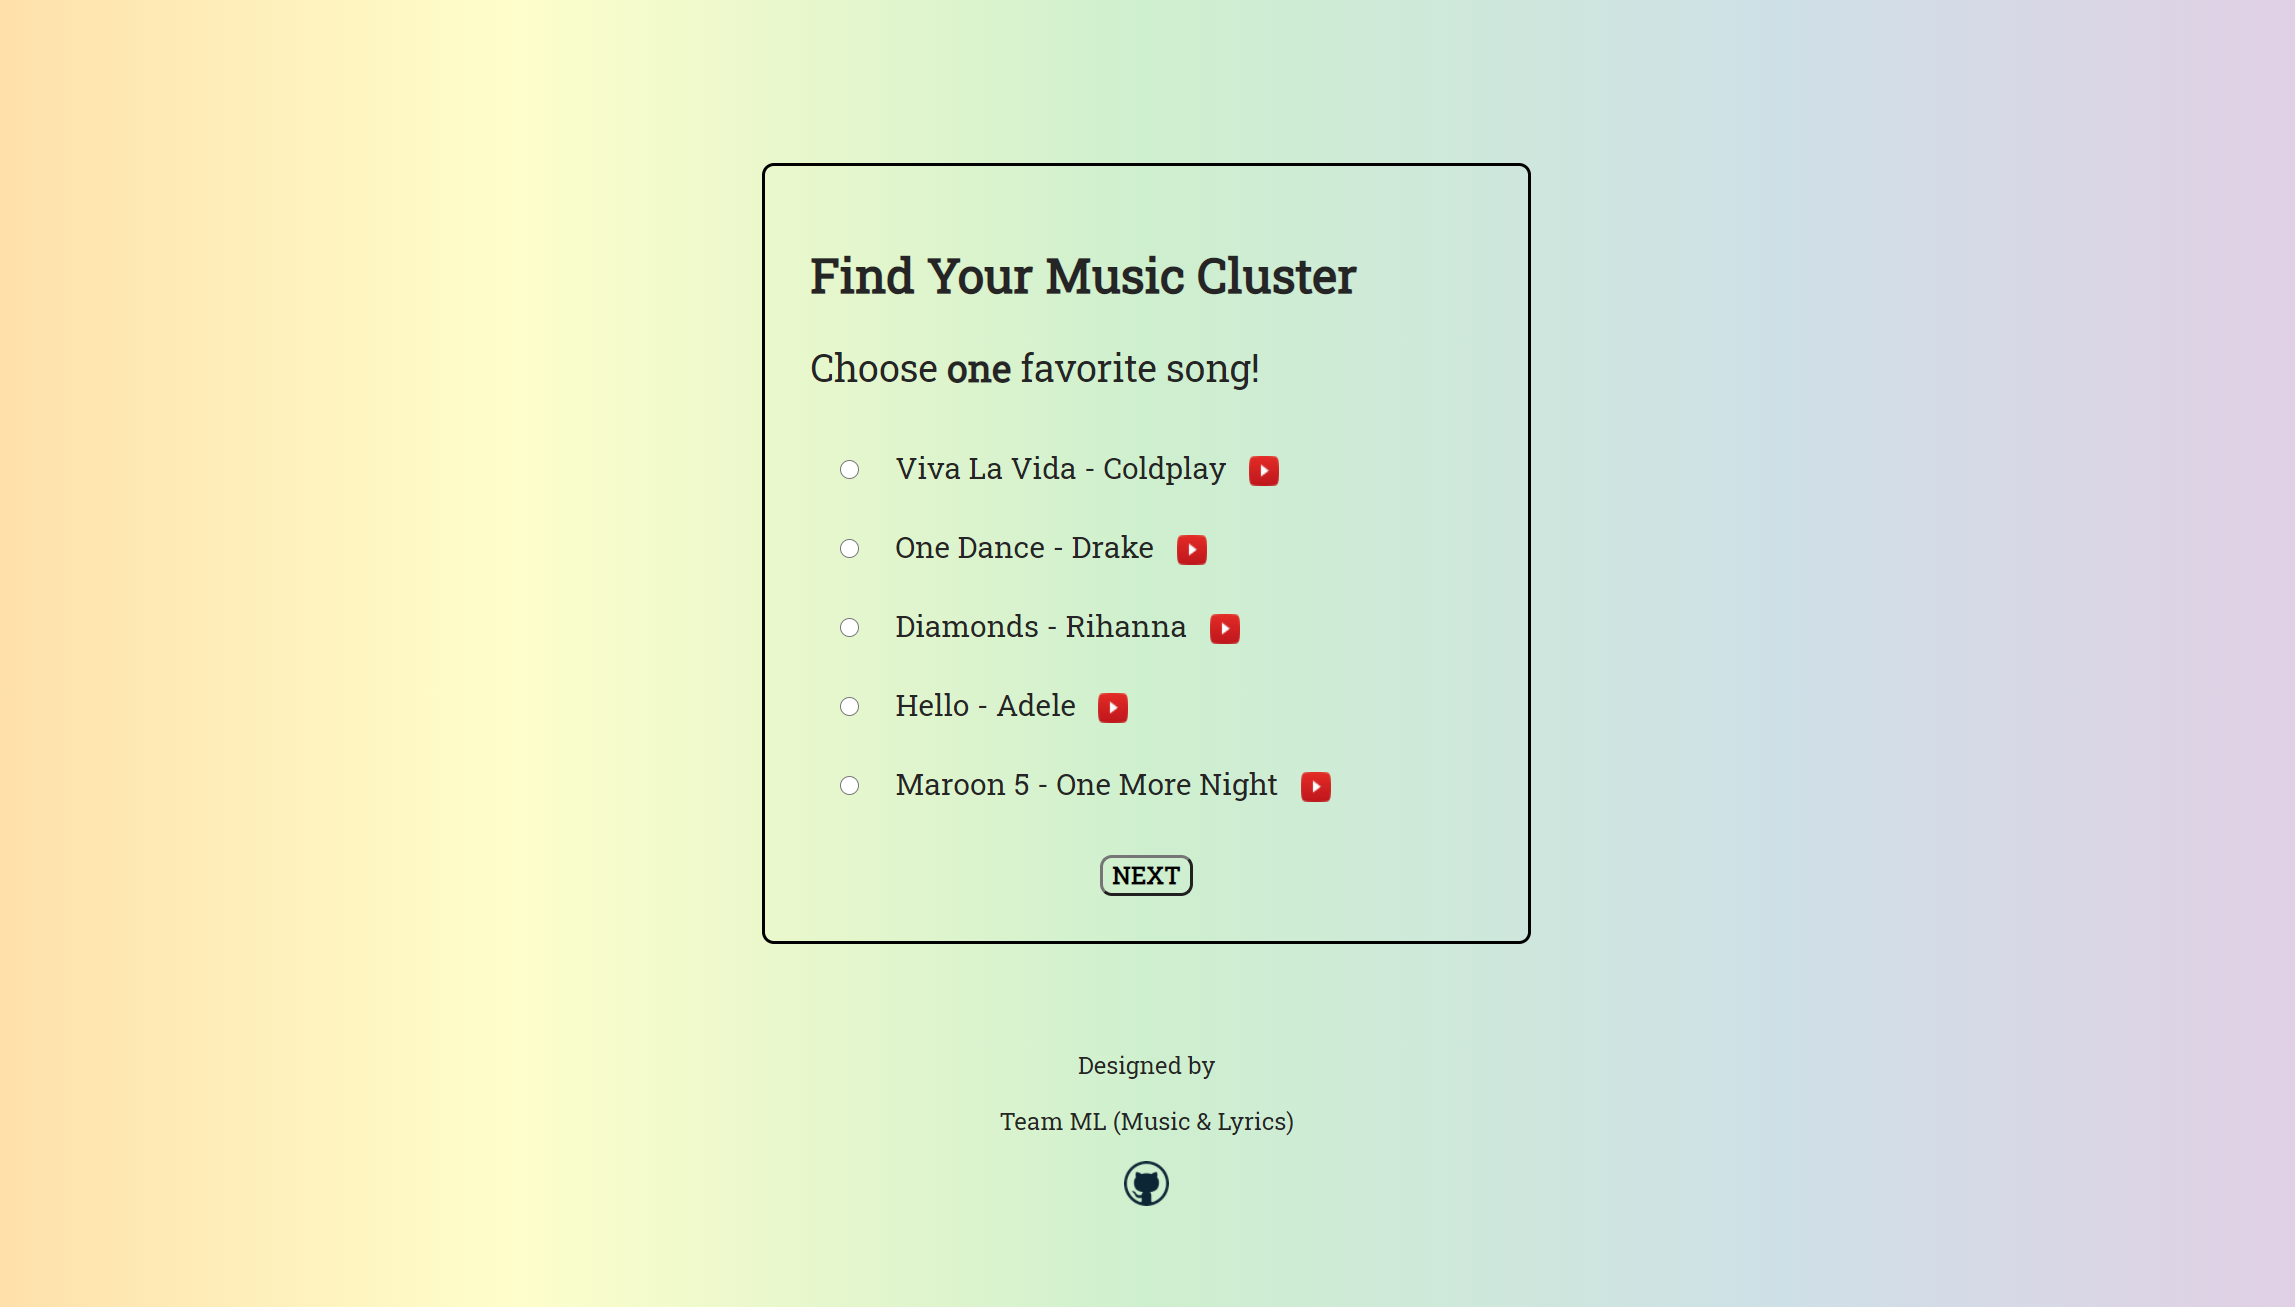This screenshot has width=2295, height=1307.
Task: Click the "One Dance - Drake" song text
Action: pyautogui.click(x=1024, y=548)
